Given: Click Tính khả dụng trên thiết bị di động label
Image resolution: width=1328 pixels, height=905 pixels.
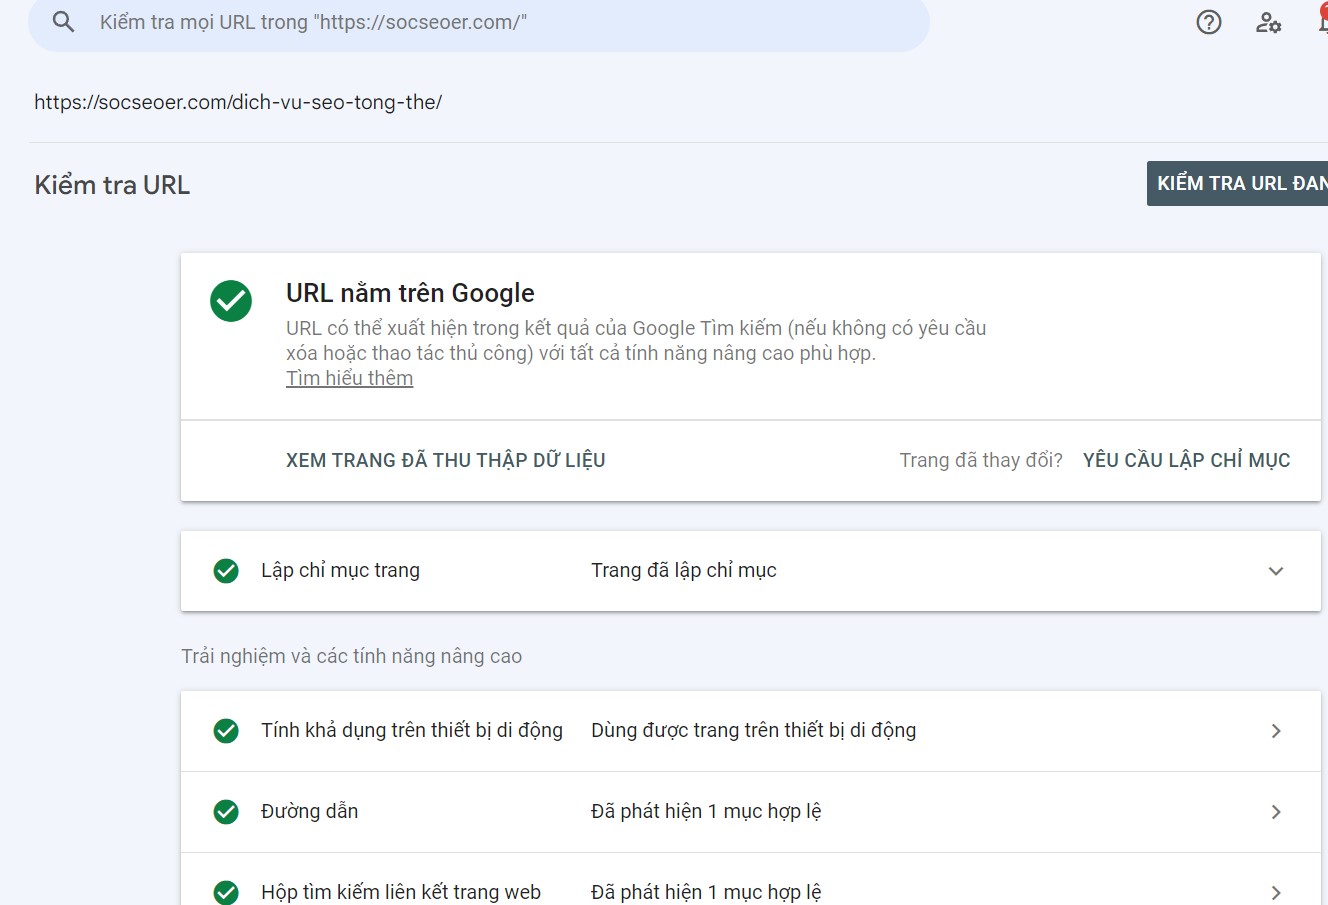Looking at the screenshot, I should [x=412, y=730].
